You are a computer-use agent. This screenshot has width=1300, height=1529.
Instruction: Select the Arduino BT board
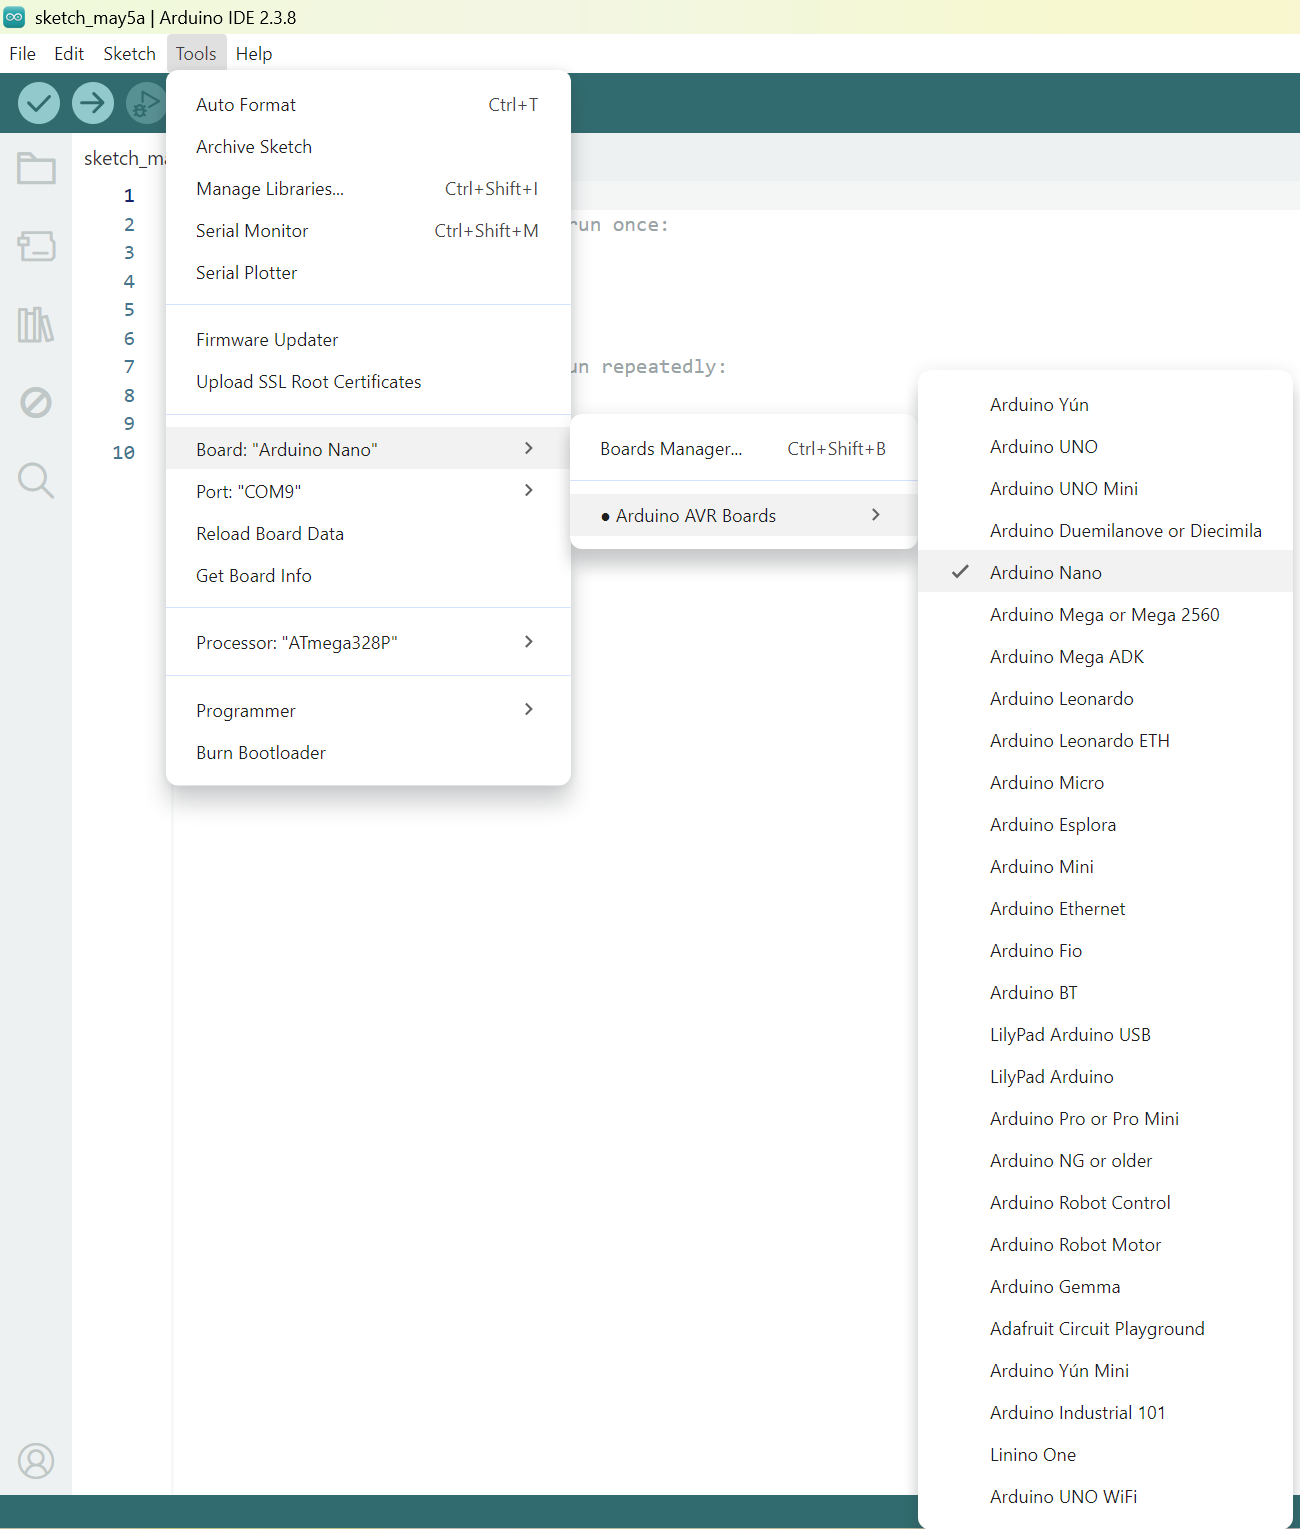click(x=1105, y=992)
